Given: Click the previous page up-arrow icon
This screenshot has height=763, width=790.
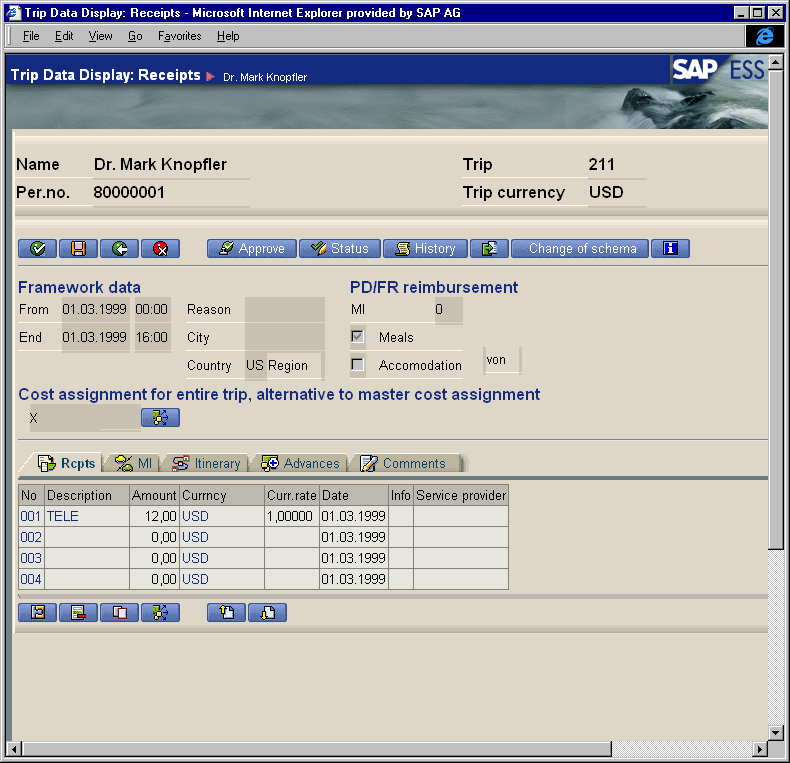Looking at the screenshot, I should (x=226, y=613).
